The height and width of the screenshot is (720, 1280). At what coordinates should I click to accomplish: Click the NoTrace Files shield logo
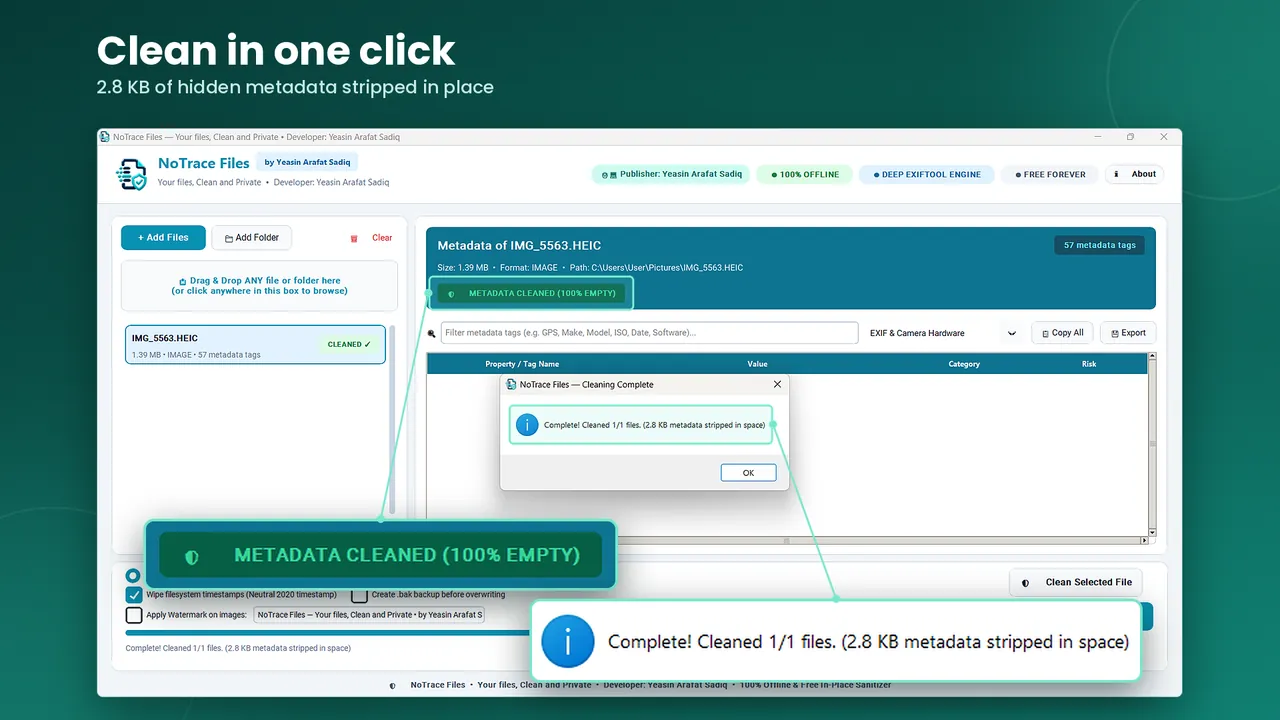point(131,174)
